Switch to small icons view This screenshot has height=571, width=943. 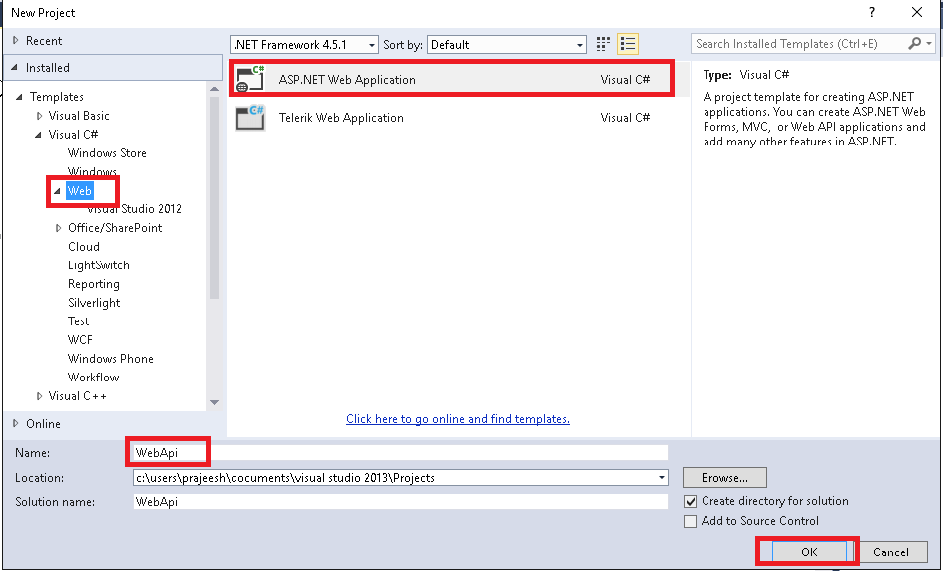tap(603, 44)
